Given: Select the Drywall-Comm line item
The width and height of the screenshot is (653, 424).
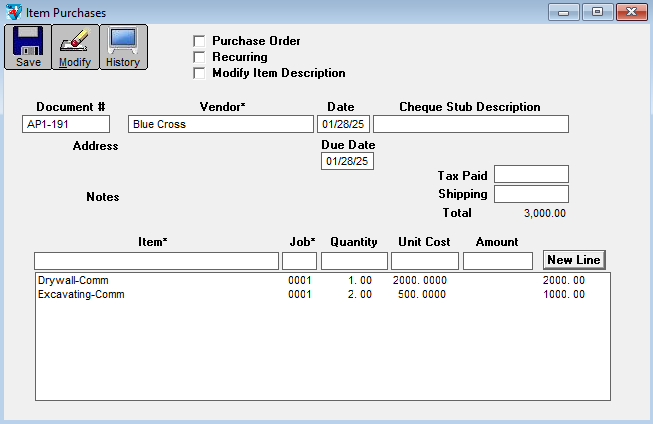Looking at the screenshot, I should (66, 280).
